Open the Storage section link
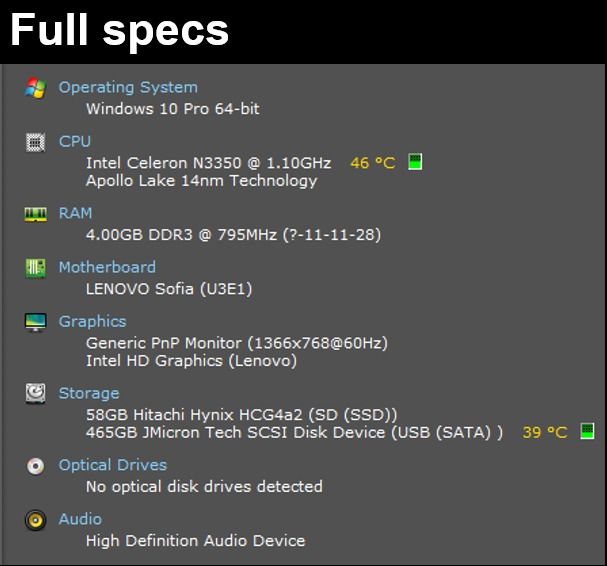The width and height of the screenshot is (607, 566). pos(89,394)
